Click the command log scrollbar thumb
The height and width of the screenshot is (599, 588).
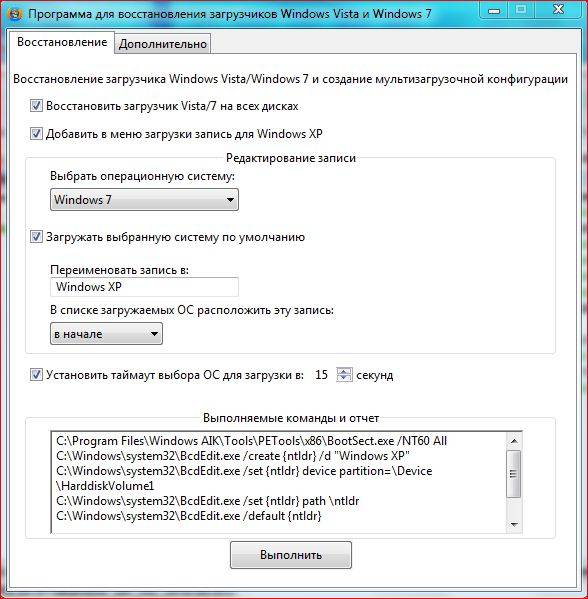point(514,474)
